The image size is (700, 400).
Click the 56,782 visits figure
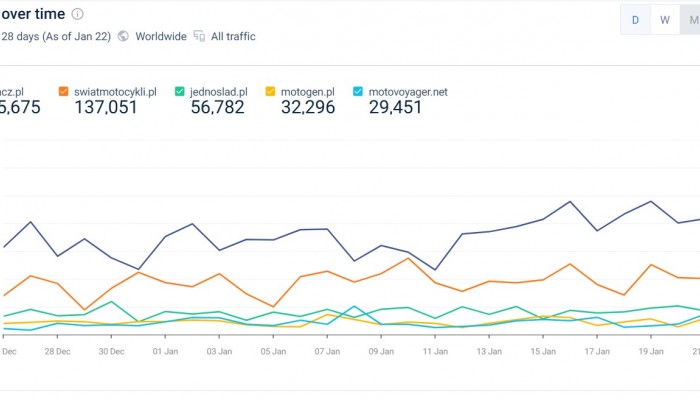(217, 108)
